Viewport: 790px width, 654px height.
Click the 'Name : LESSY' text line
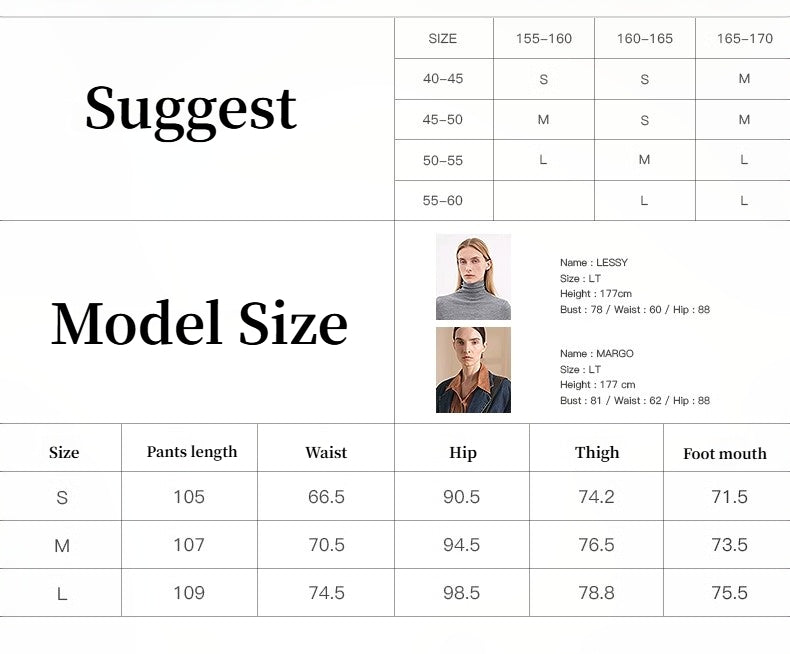pyautogui.click(x=594, y=263)
